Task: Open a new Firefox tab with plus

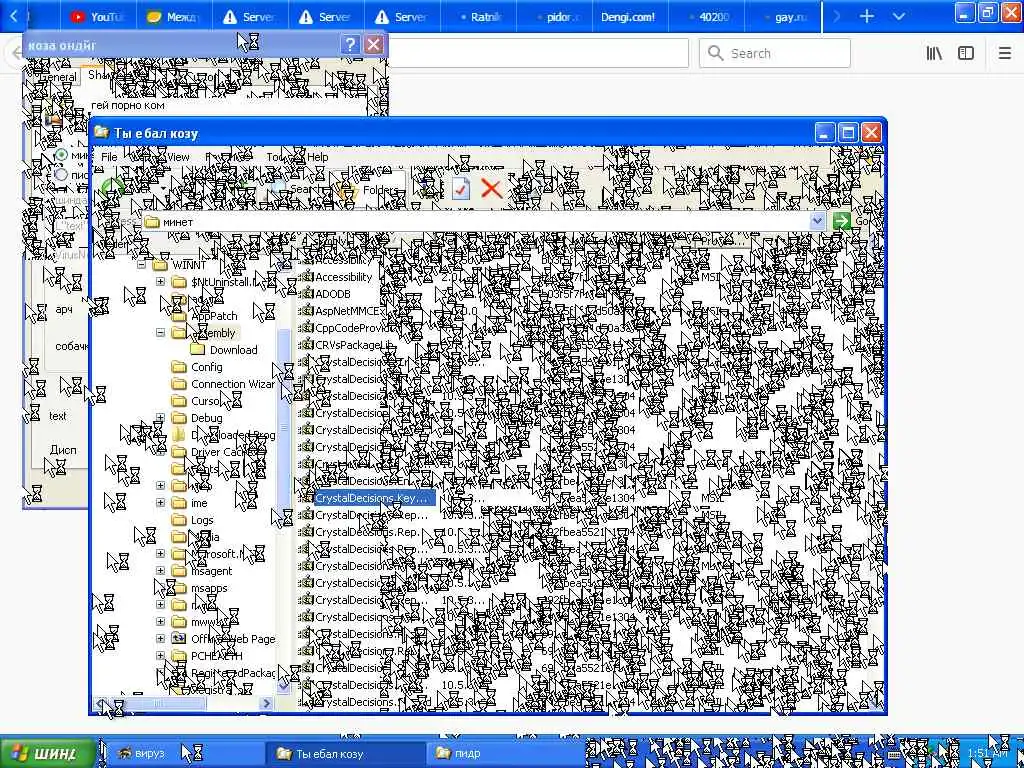Action: pyautogui.click(x=867, y=16)
